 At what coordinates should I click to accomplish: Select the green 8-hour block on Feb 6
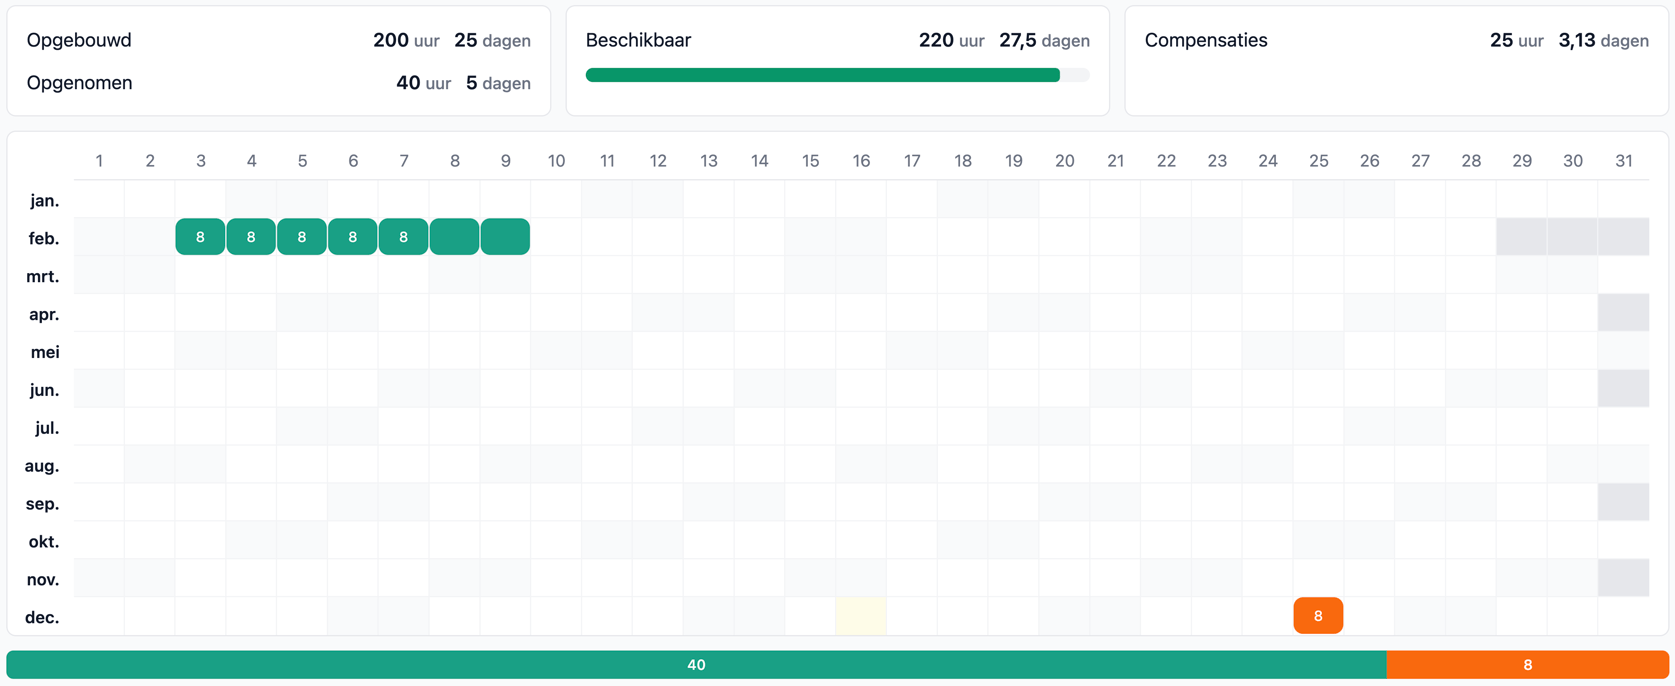(x=353, y=237)
